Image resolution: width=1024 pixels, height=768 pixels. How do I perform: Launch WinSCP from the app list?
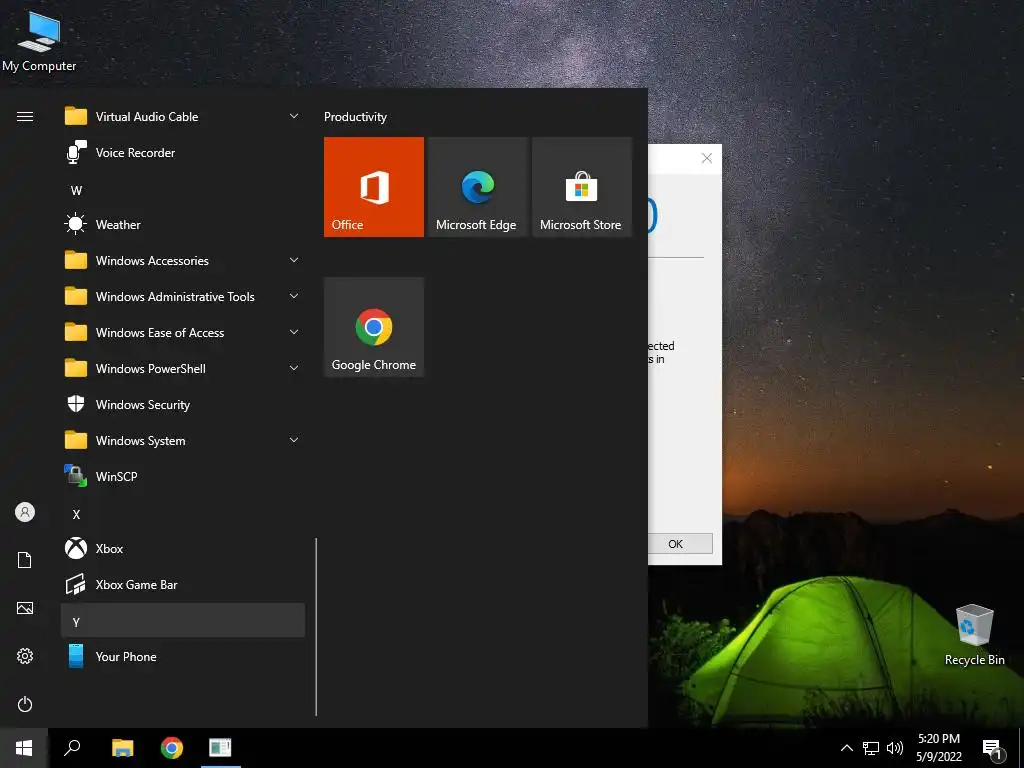183,477
